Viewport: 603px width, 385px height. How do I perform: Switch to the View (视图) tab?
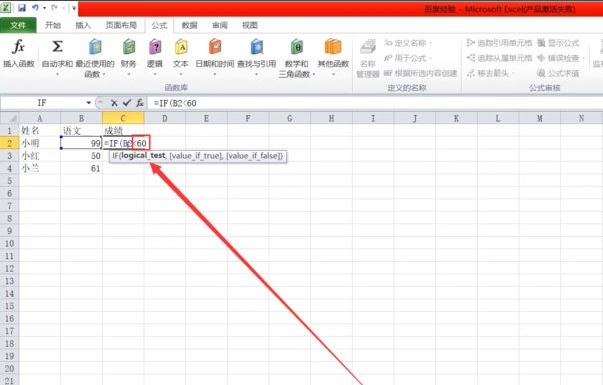[x=250, y=25]
